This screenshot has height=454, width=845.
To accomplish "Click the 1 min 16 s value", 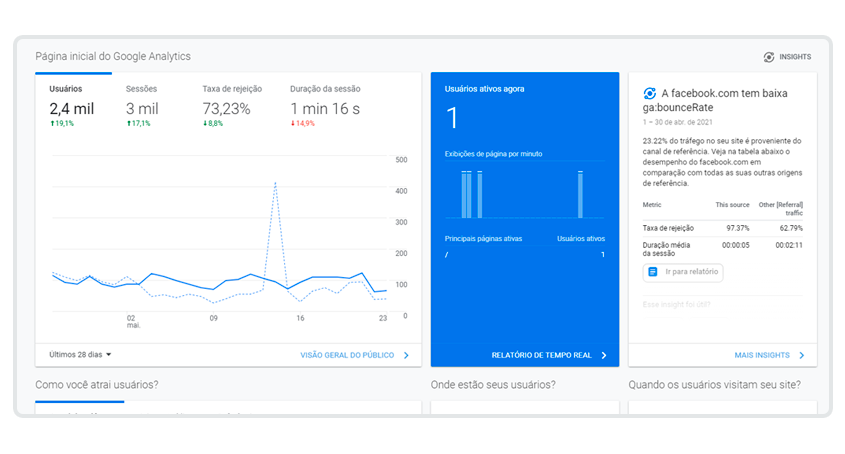I will 325,109.
